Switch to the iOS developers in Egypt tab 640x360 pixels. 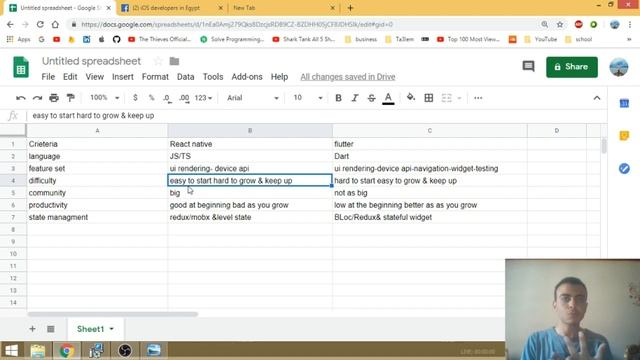pos(171,8)
